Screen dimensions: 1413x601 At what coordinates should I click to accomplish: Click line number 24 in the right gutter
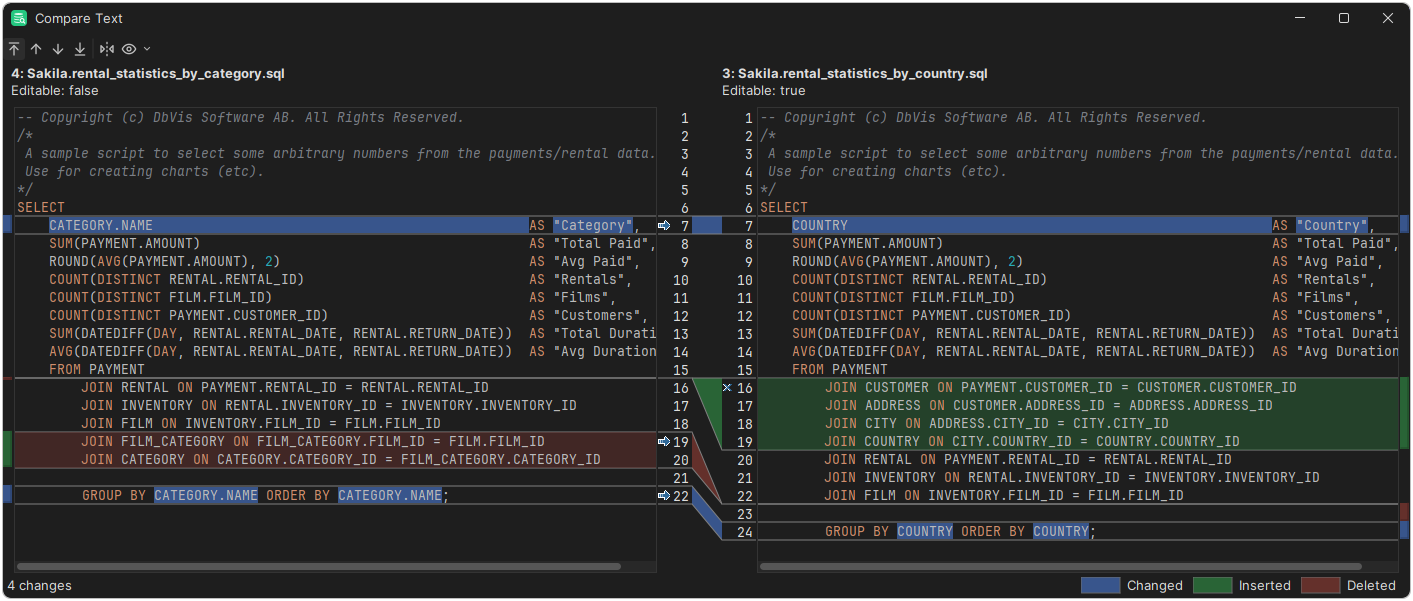click(x=744, y=532)
